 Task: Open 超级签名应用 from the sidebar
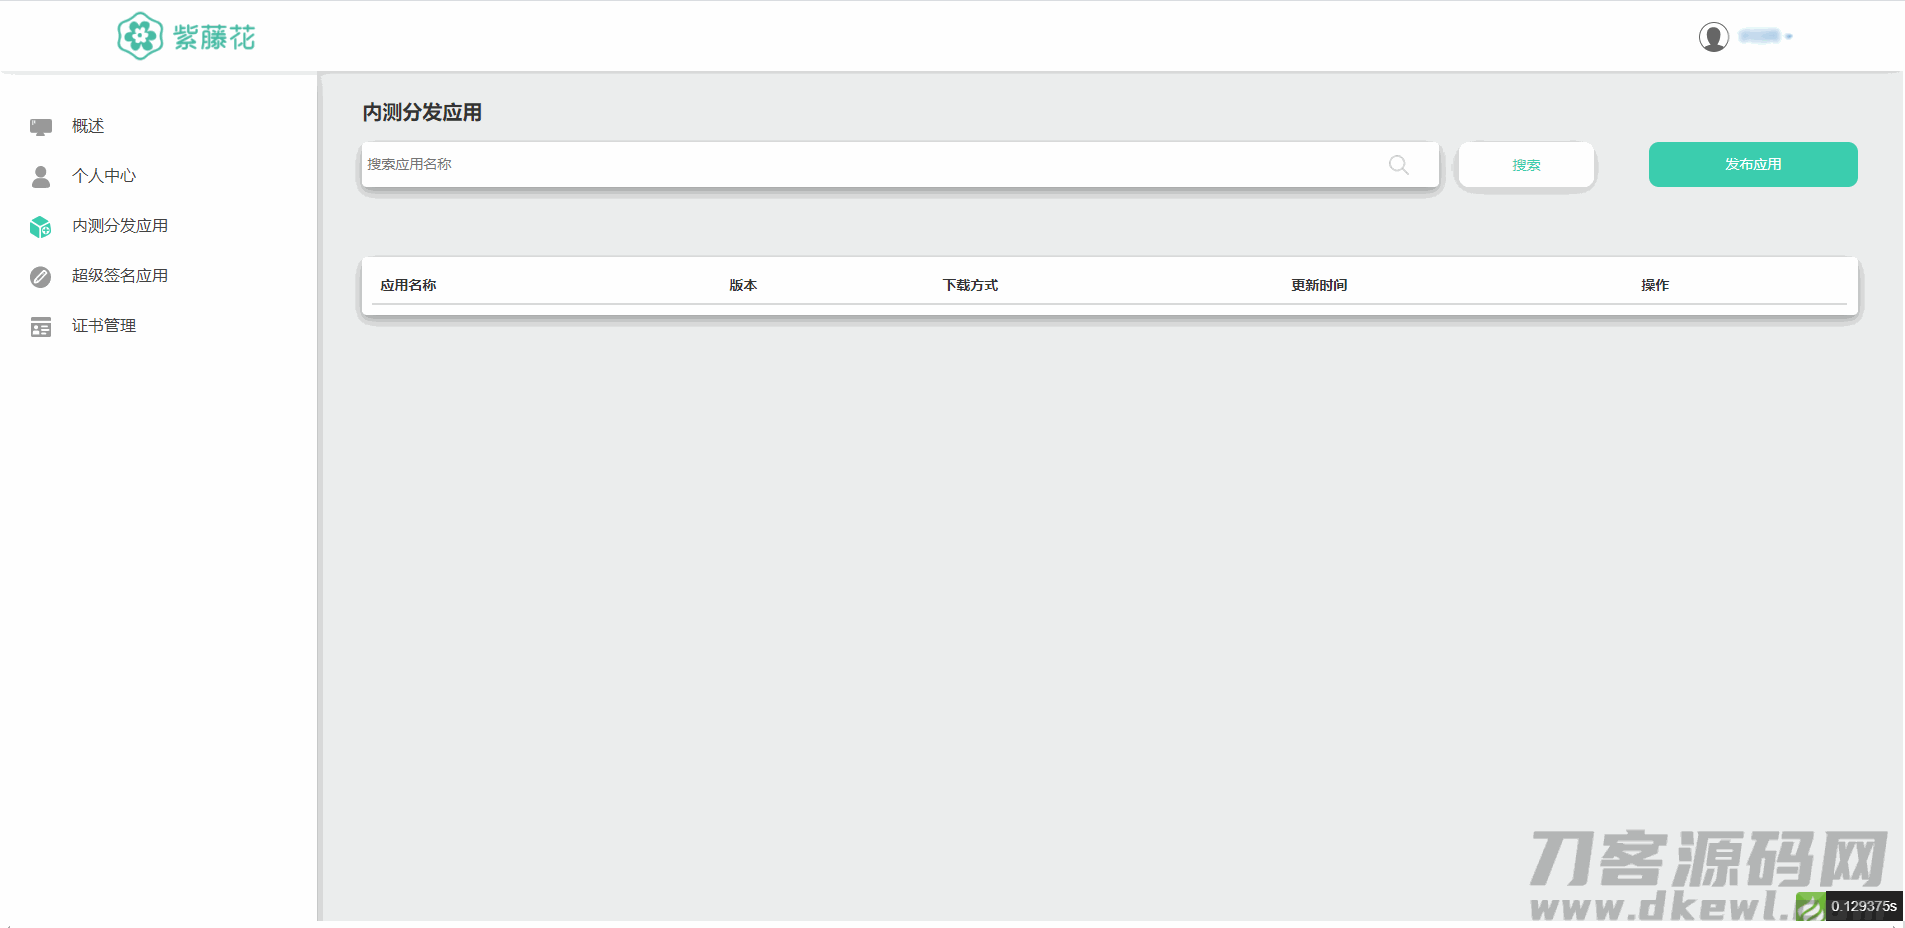[x=120, y=276]
